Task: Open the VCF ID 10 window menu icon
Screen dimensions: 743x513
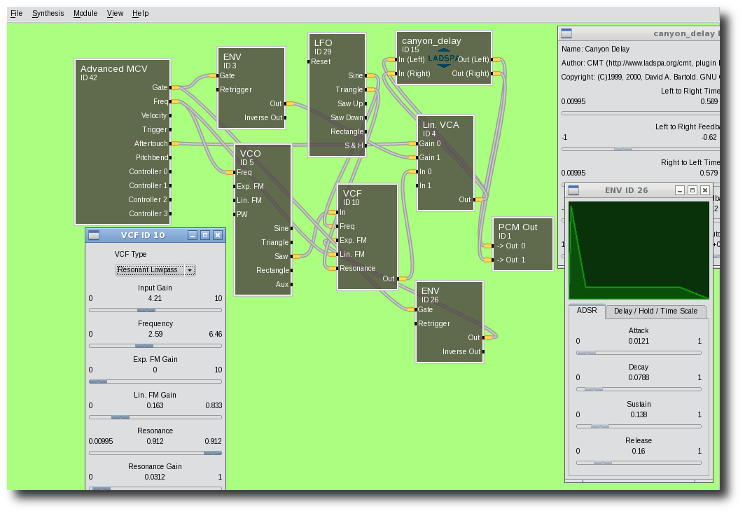Action: tap(94, 235)
